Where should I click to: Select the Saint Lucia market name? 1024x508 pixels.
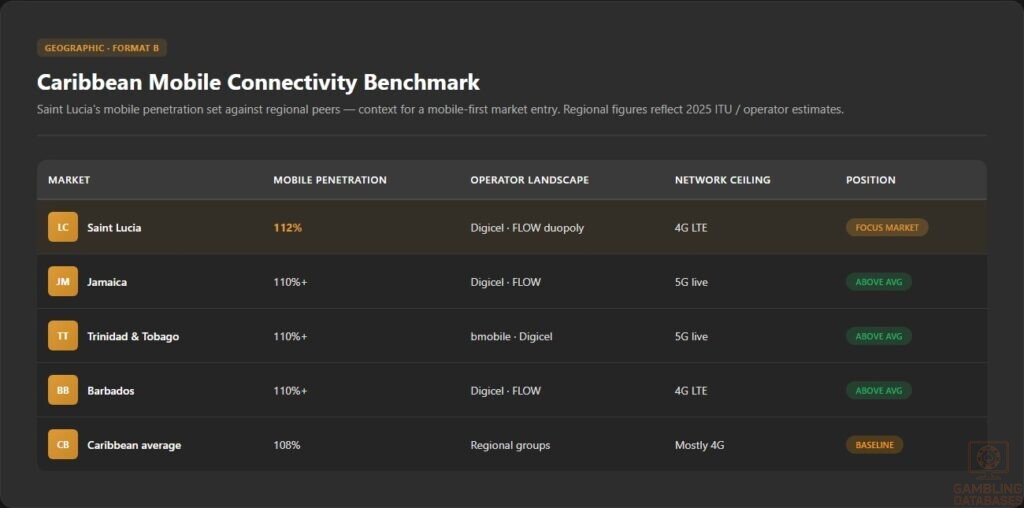coord(114,228)
